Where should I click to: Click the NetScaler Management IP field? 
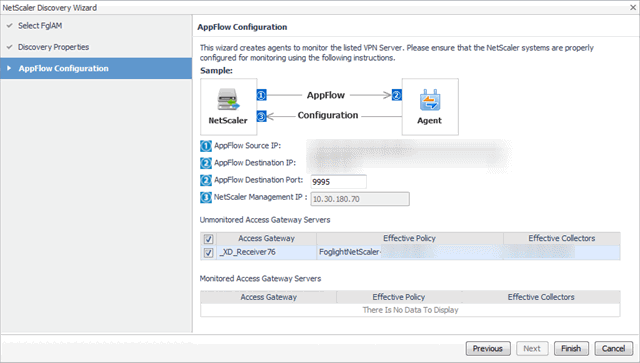coord(360,199)
